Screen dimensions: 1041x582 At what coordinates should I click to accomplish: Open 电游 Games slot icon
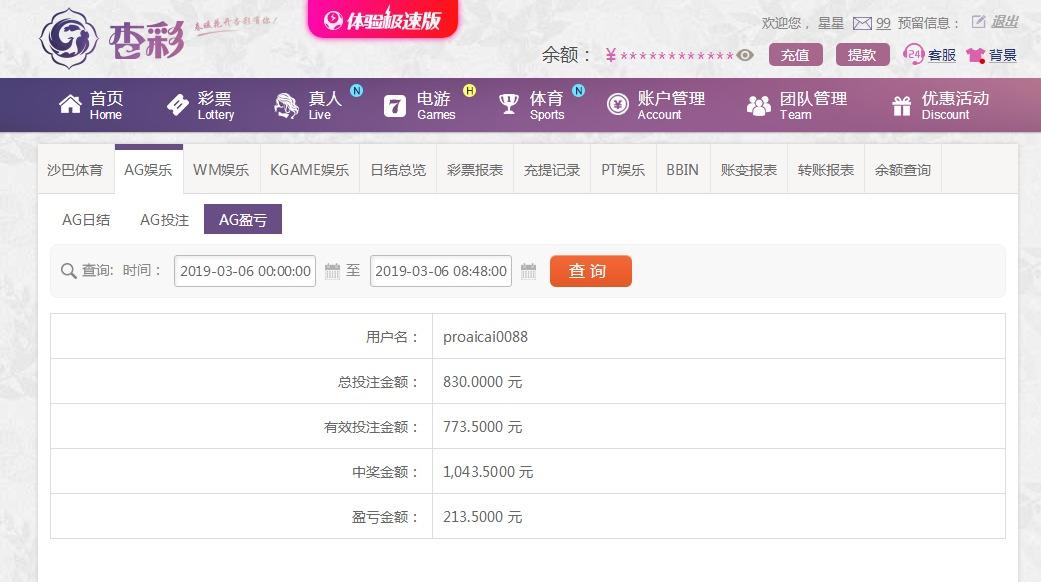pos(394,106)
